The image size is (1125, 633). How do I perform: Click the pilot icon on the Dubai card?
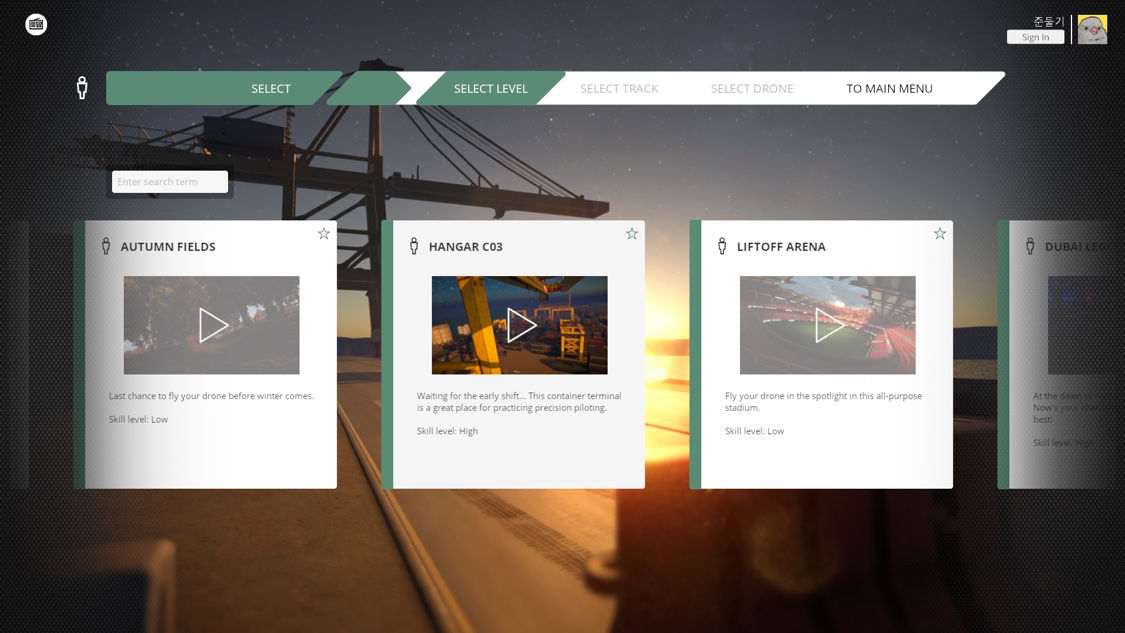pos(1030,246)
